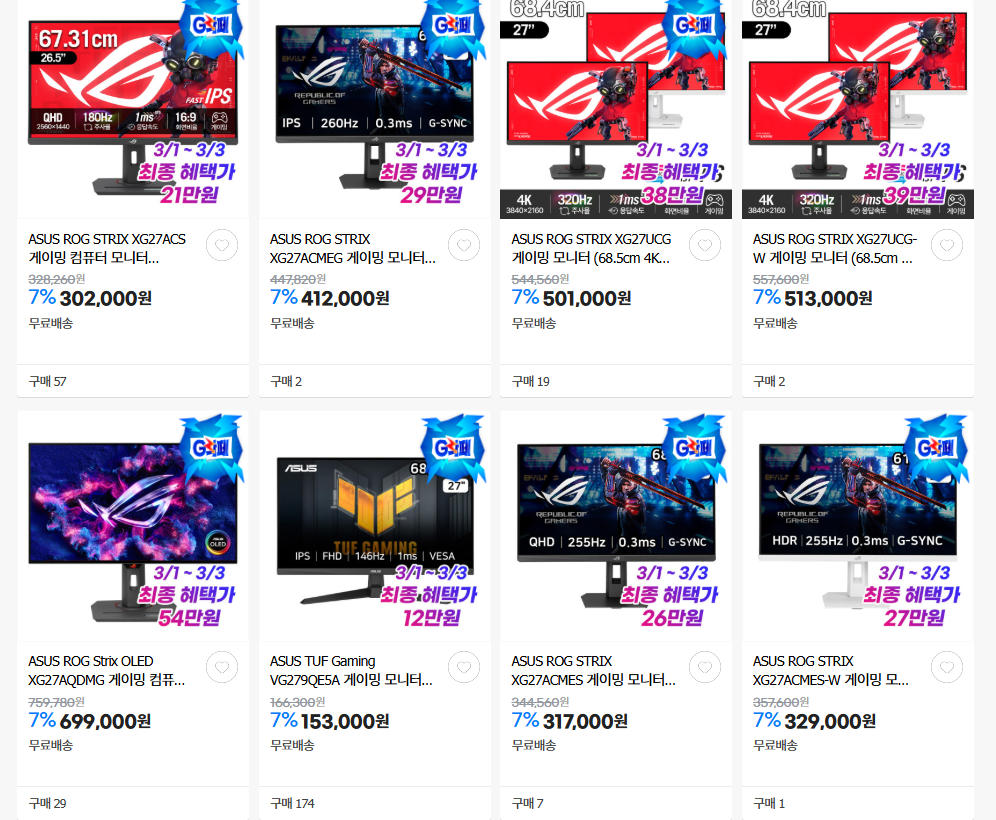This screenshot has width=996, height=820.
Task: View the OLED XG27AQDMG monitor thumbnail
Action: tap(133, 526)
